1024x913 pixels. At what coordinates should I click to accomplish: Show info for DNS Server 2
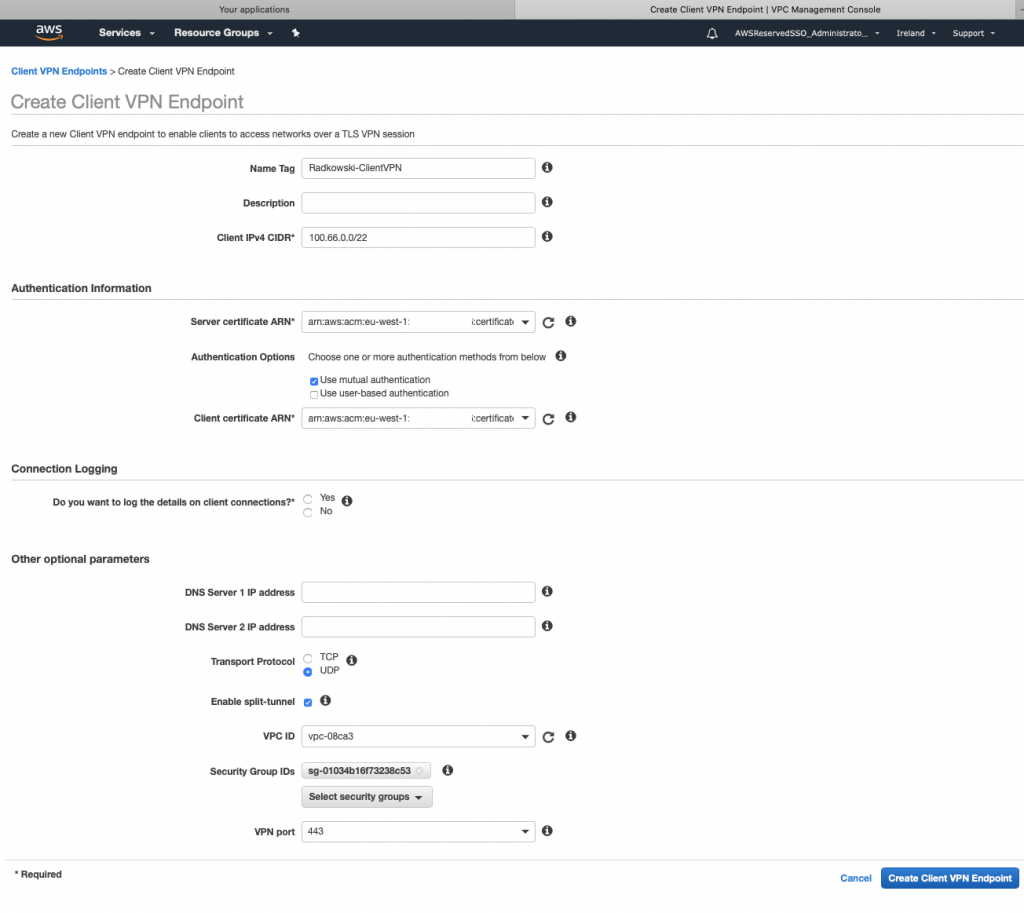[x=547, y=626]
